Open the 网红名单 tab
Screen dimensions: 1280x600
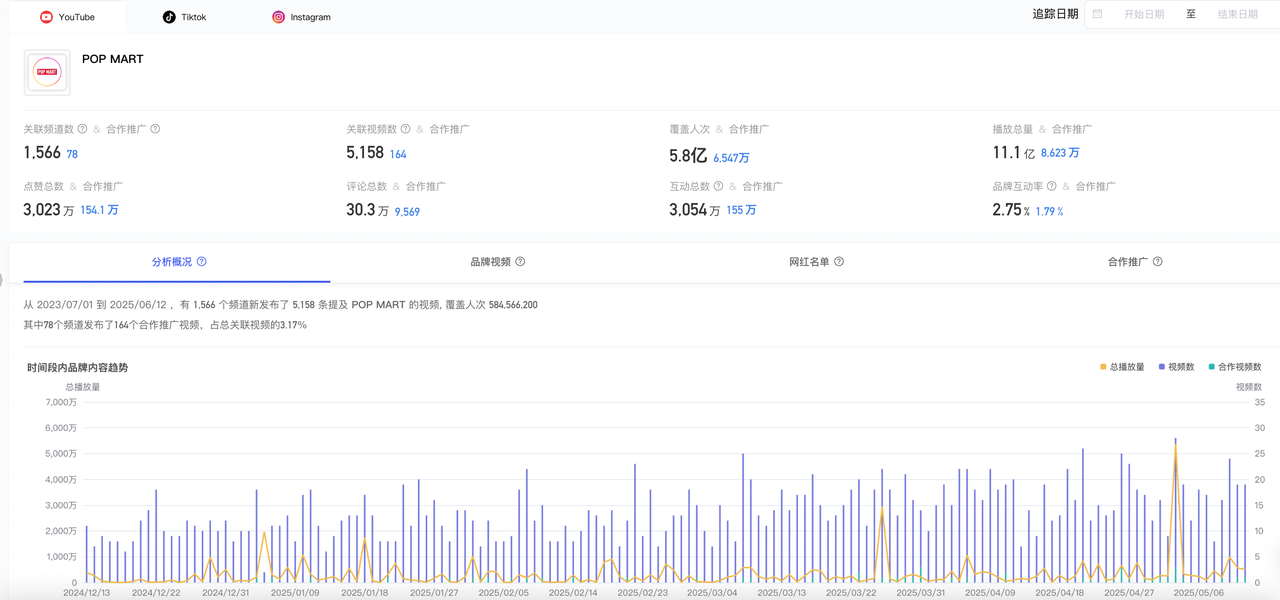pos(816,262)
